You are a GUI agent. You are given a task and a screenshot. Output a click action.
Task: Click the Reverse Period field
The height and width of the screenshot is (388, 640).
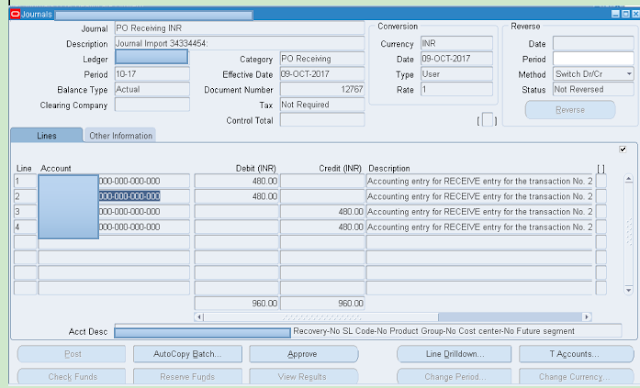click(x=593, y=58)
